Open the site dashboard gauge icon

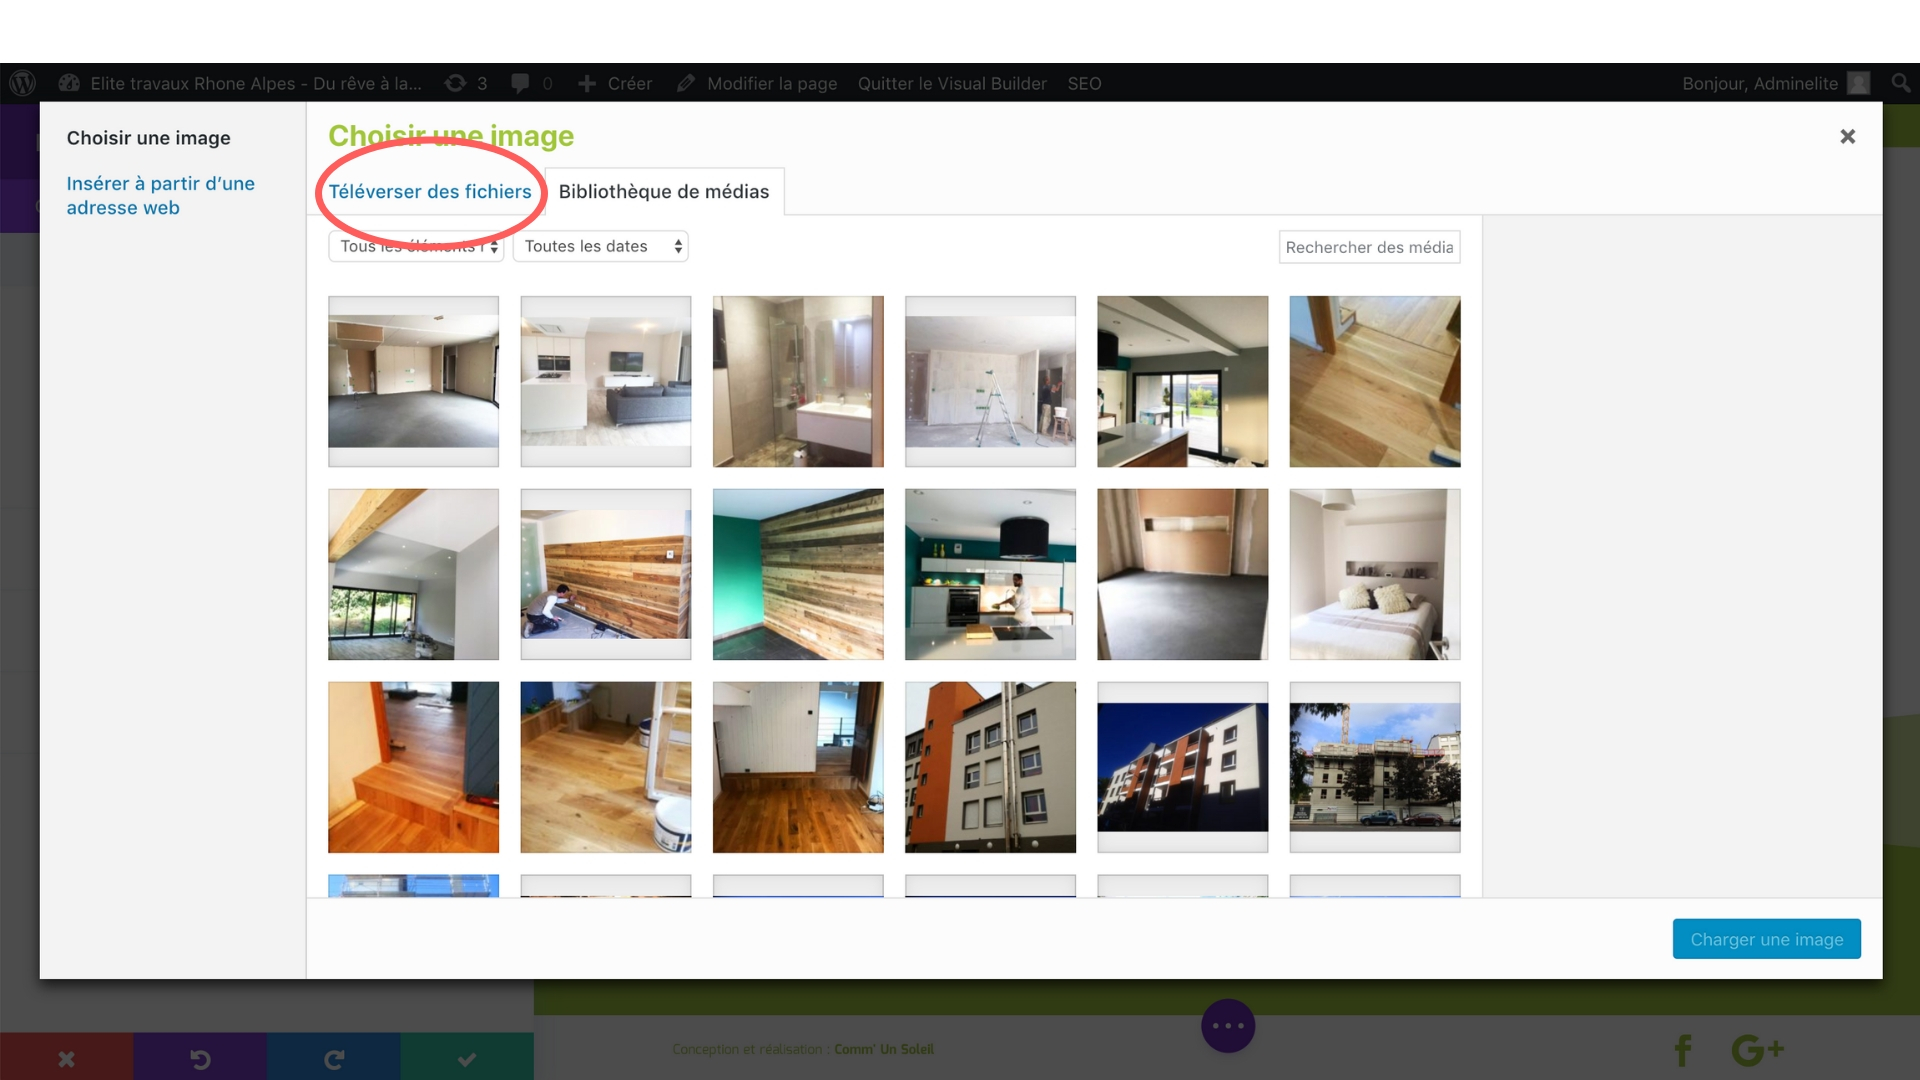(69, 83)
